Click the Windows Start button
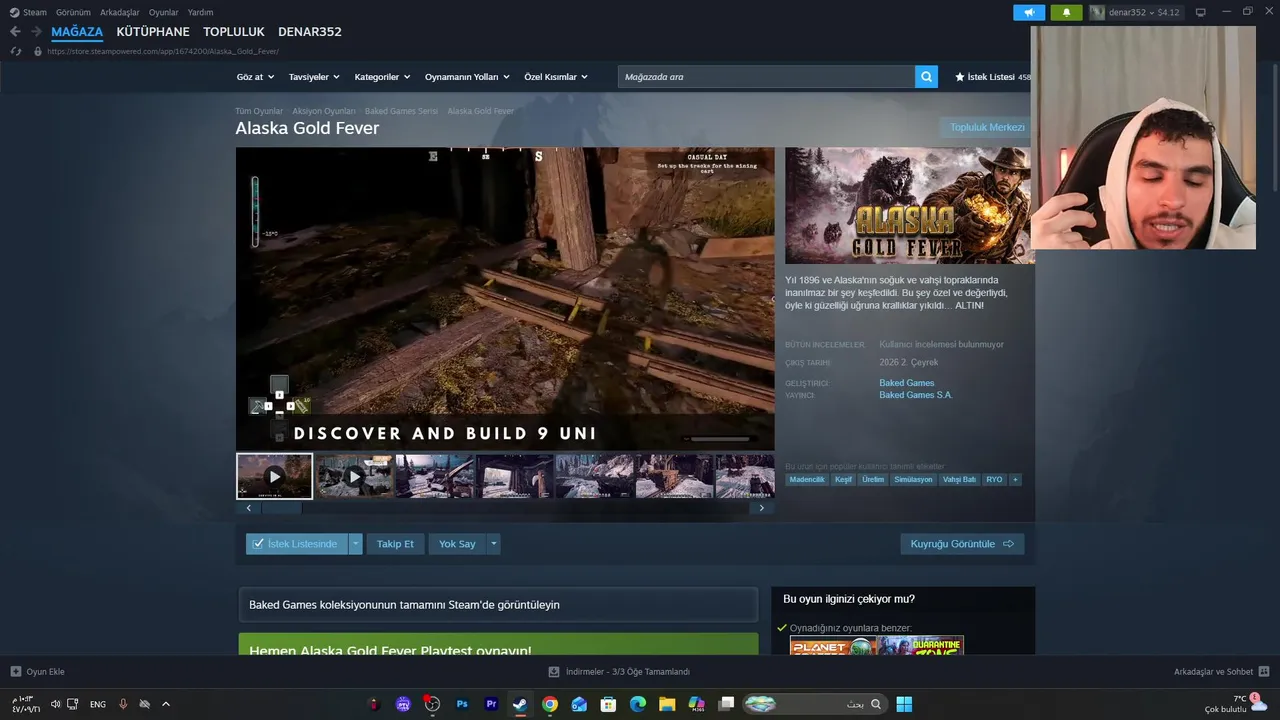The image size is (1280, 720). click(x=904, y=704)
